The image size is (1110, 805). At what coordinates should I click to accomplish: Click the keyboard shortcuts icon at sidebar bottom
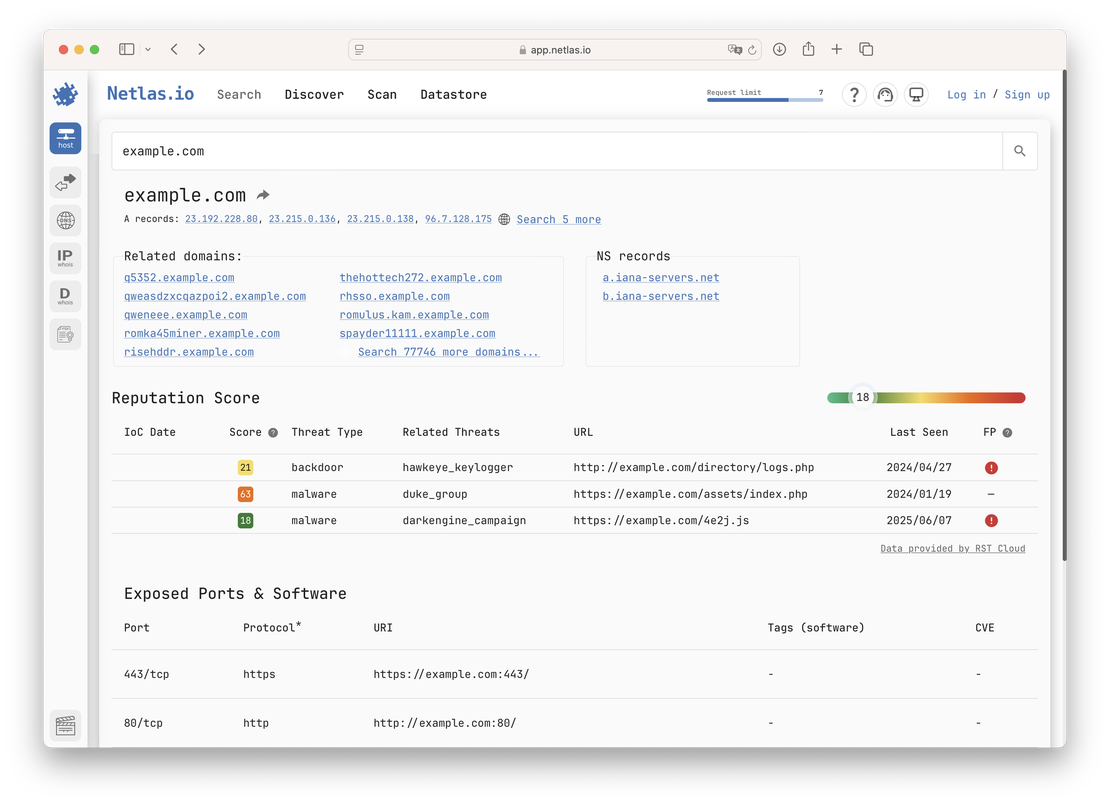(65, 725)
